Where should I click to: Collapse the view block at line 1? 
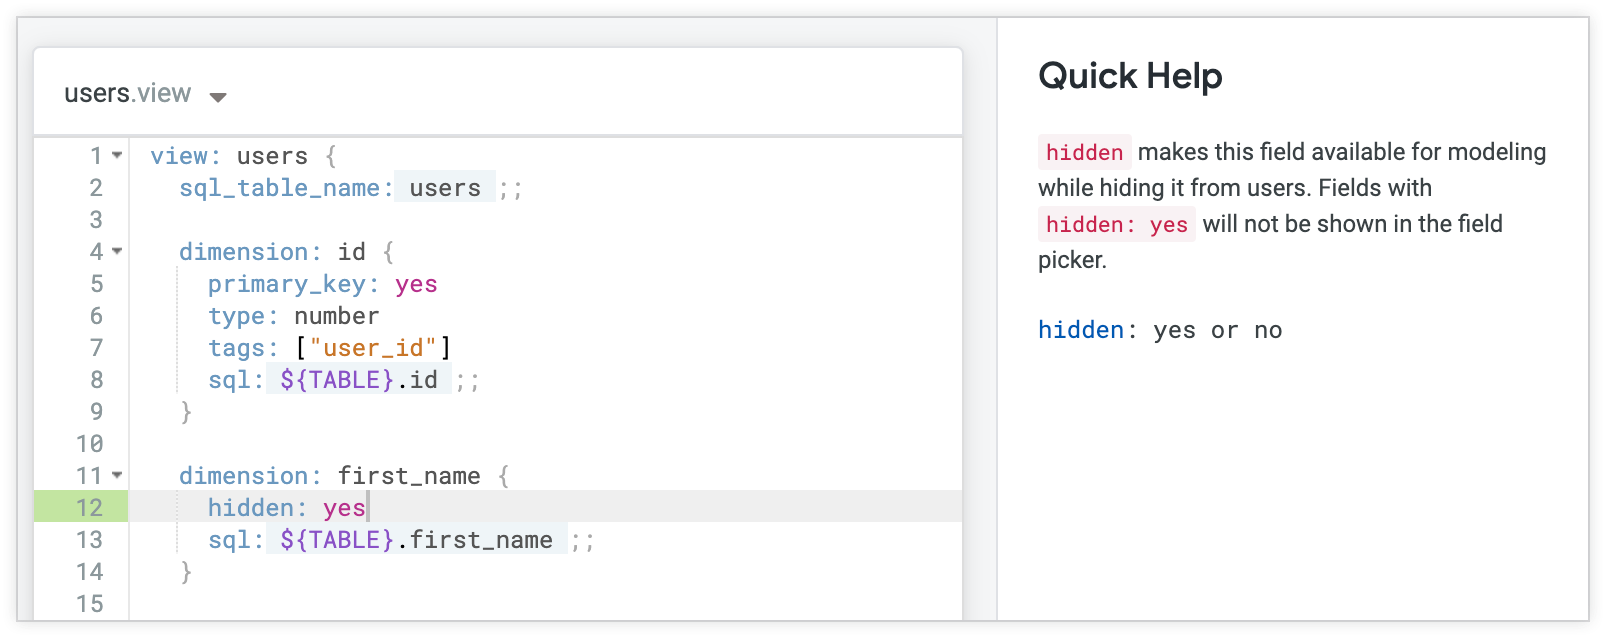tap(117, 156)
